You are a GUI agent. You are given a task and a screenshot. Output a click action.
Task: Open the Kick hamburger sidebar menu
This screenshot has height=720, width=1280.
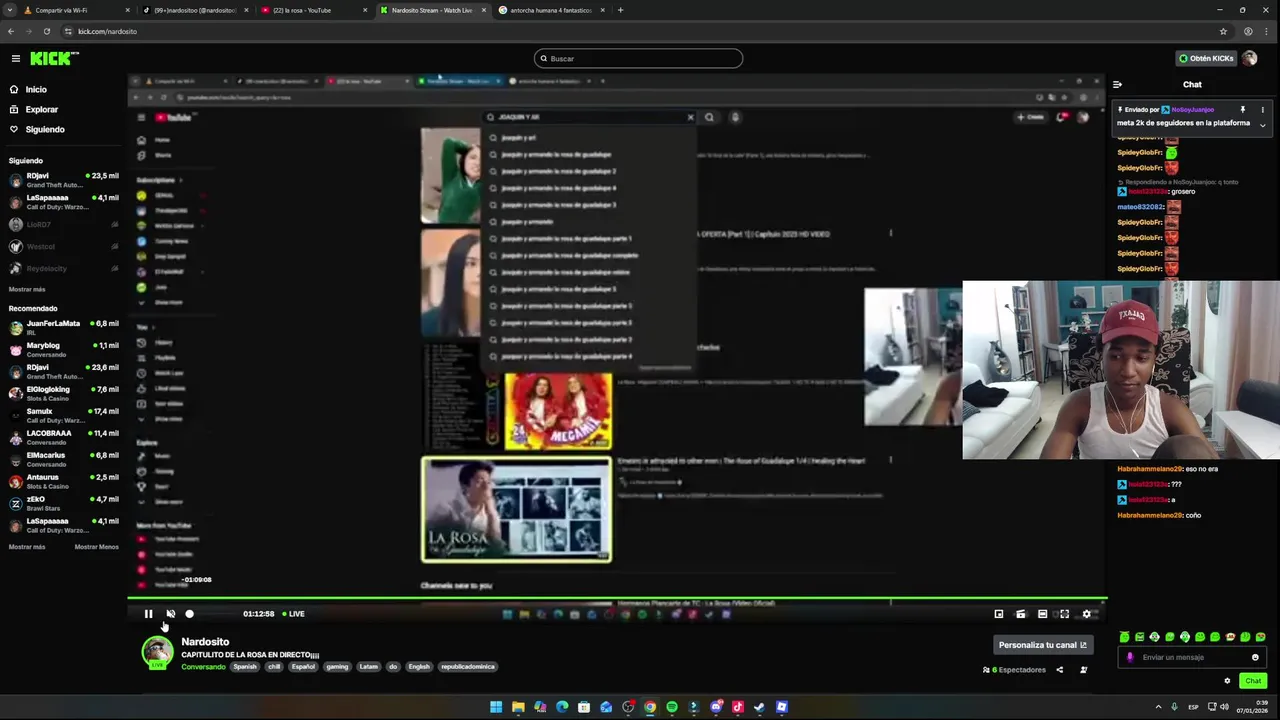15,58
